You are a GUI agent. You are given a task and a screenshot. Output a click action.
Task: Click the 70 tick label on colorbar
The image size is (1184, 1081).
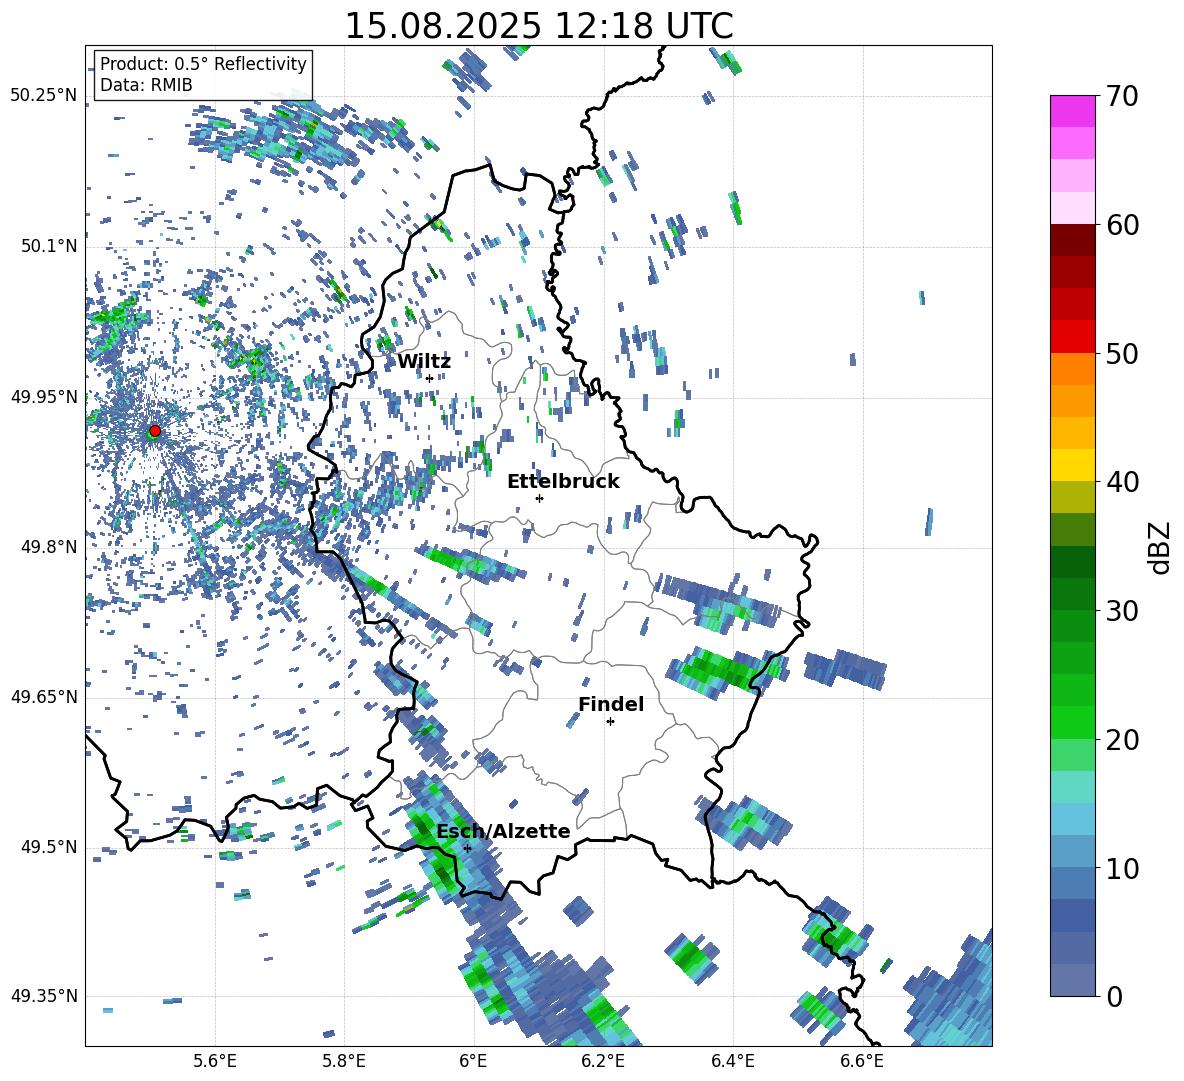coord(1122,96)
